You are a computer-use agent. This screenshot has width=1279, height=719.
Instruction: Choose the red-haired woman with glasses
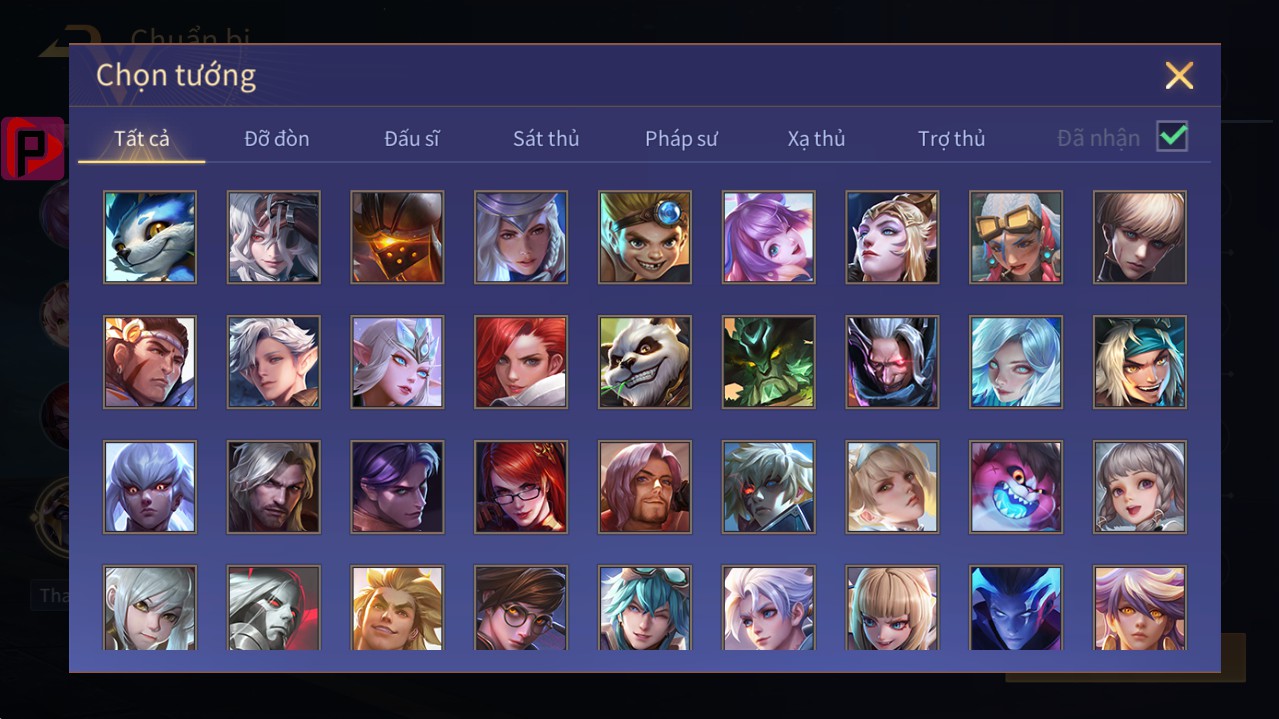521,487
